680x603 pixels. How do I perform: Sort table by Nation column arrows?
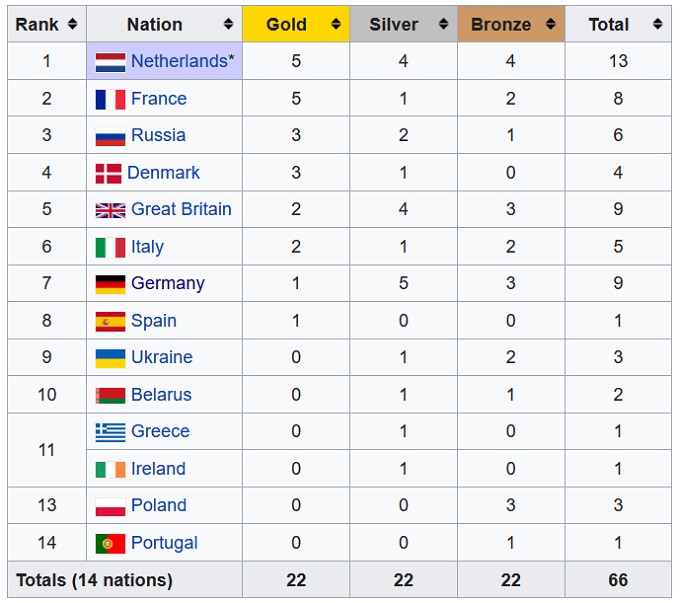point(228,24)
